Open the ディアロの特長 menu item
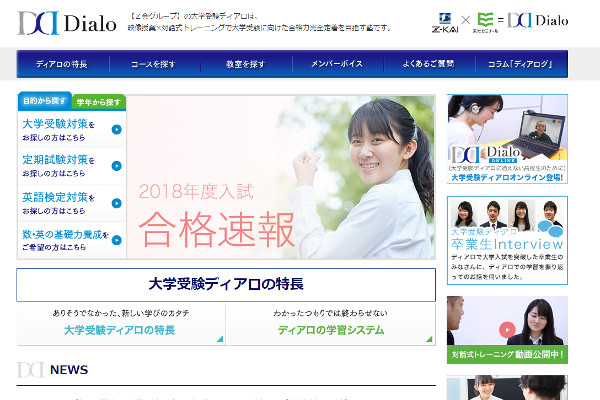Screen dimensions: 600x400 click(x=62, y=64)
